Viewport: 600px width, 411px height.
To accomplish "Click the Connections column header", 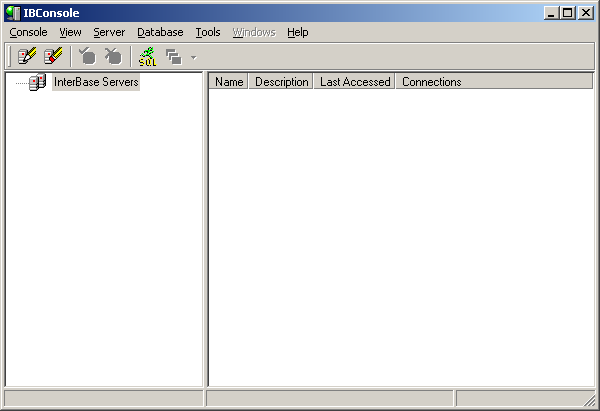I will click(x=494, y=82).
